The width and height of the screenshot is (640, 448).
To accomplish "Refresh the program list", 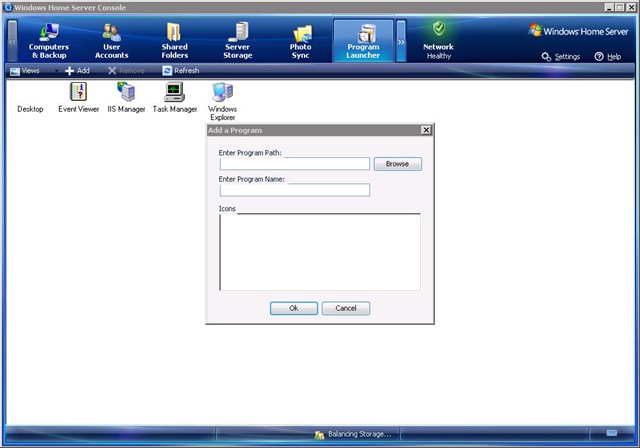I will click(180, 71).
